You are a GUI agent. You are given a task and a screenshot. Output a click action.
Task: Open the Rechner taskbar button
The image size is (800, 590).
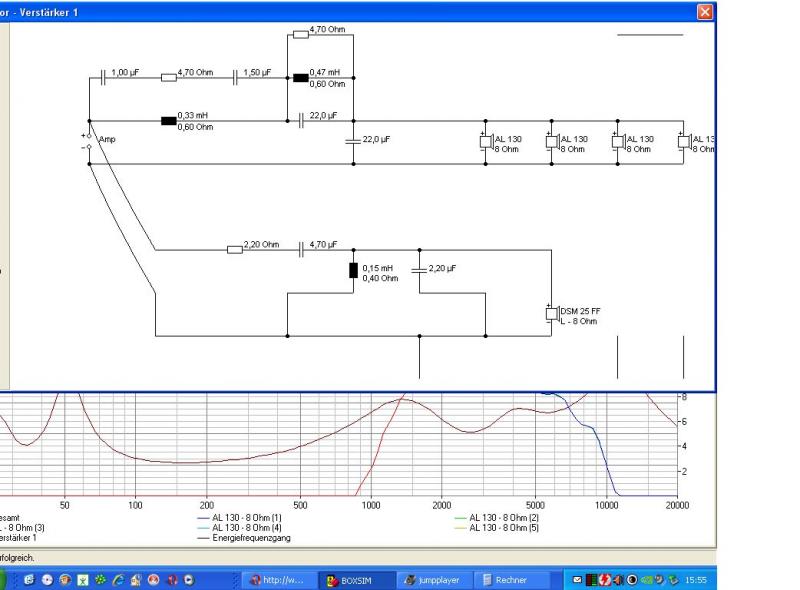pyautogui.click(x=510, y=580)
